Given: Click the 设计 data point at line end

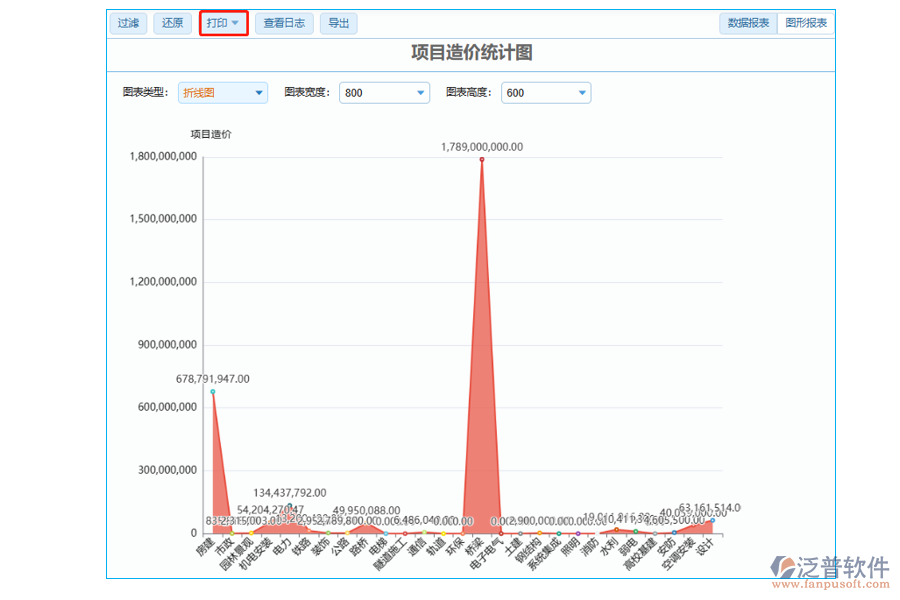Looking at the screenshot, I should tap(713, 520).
